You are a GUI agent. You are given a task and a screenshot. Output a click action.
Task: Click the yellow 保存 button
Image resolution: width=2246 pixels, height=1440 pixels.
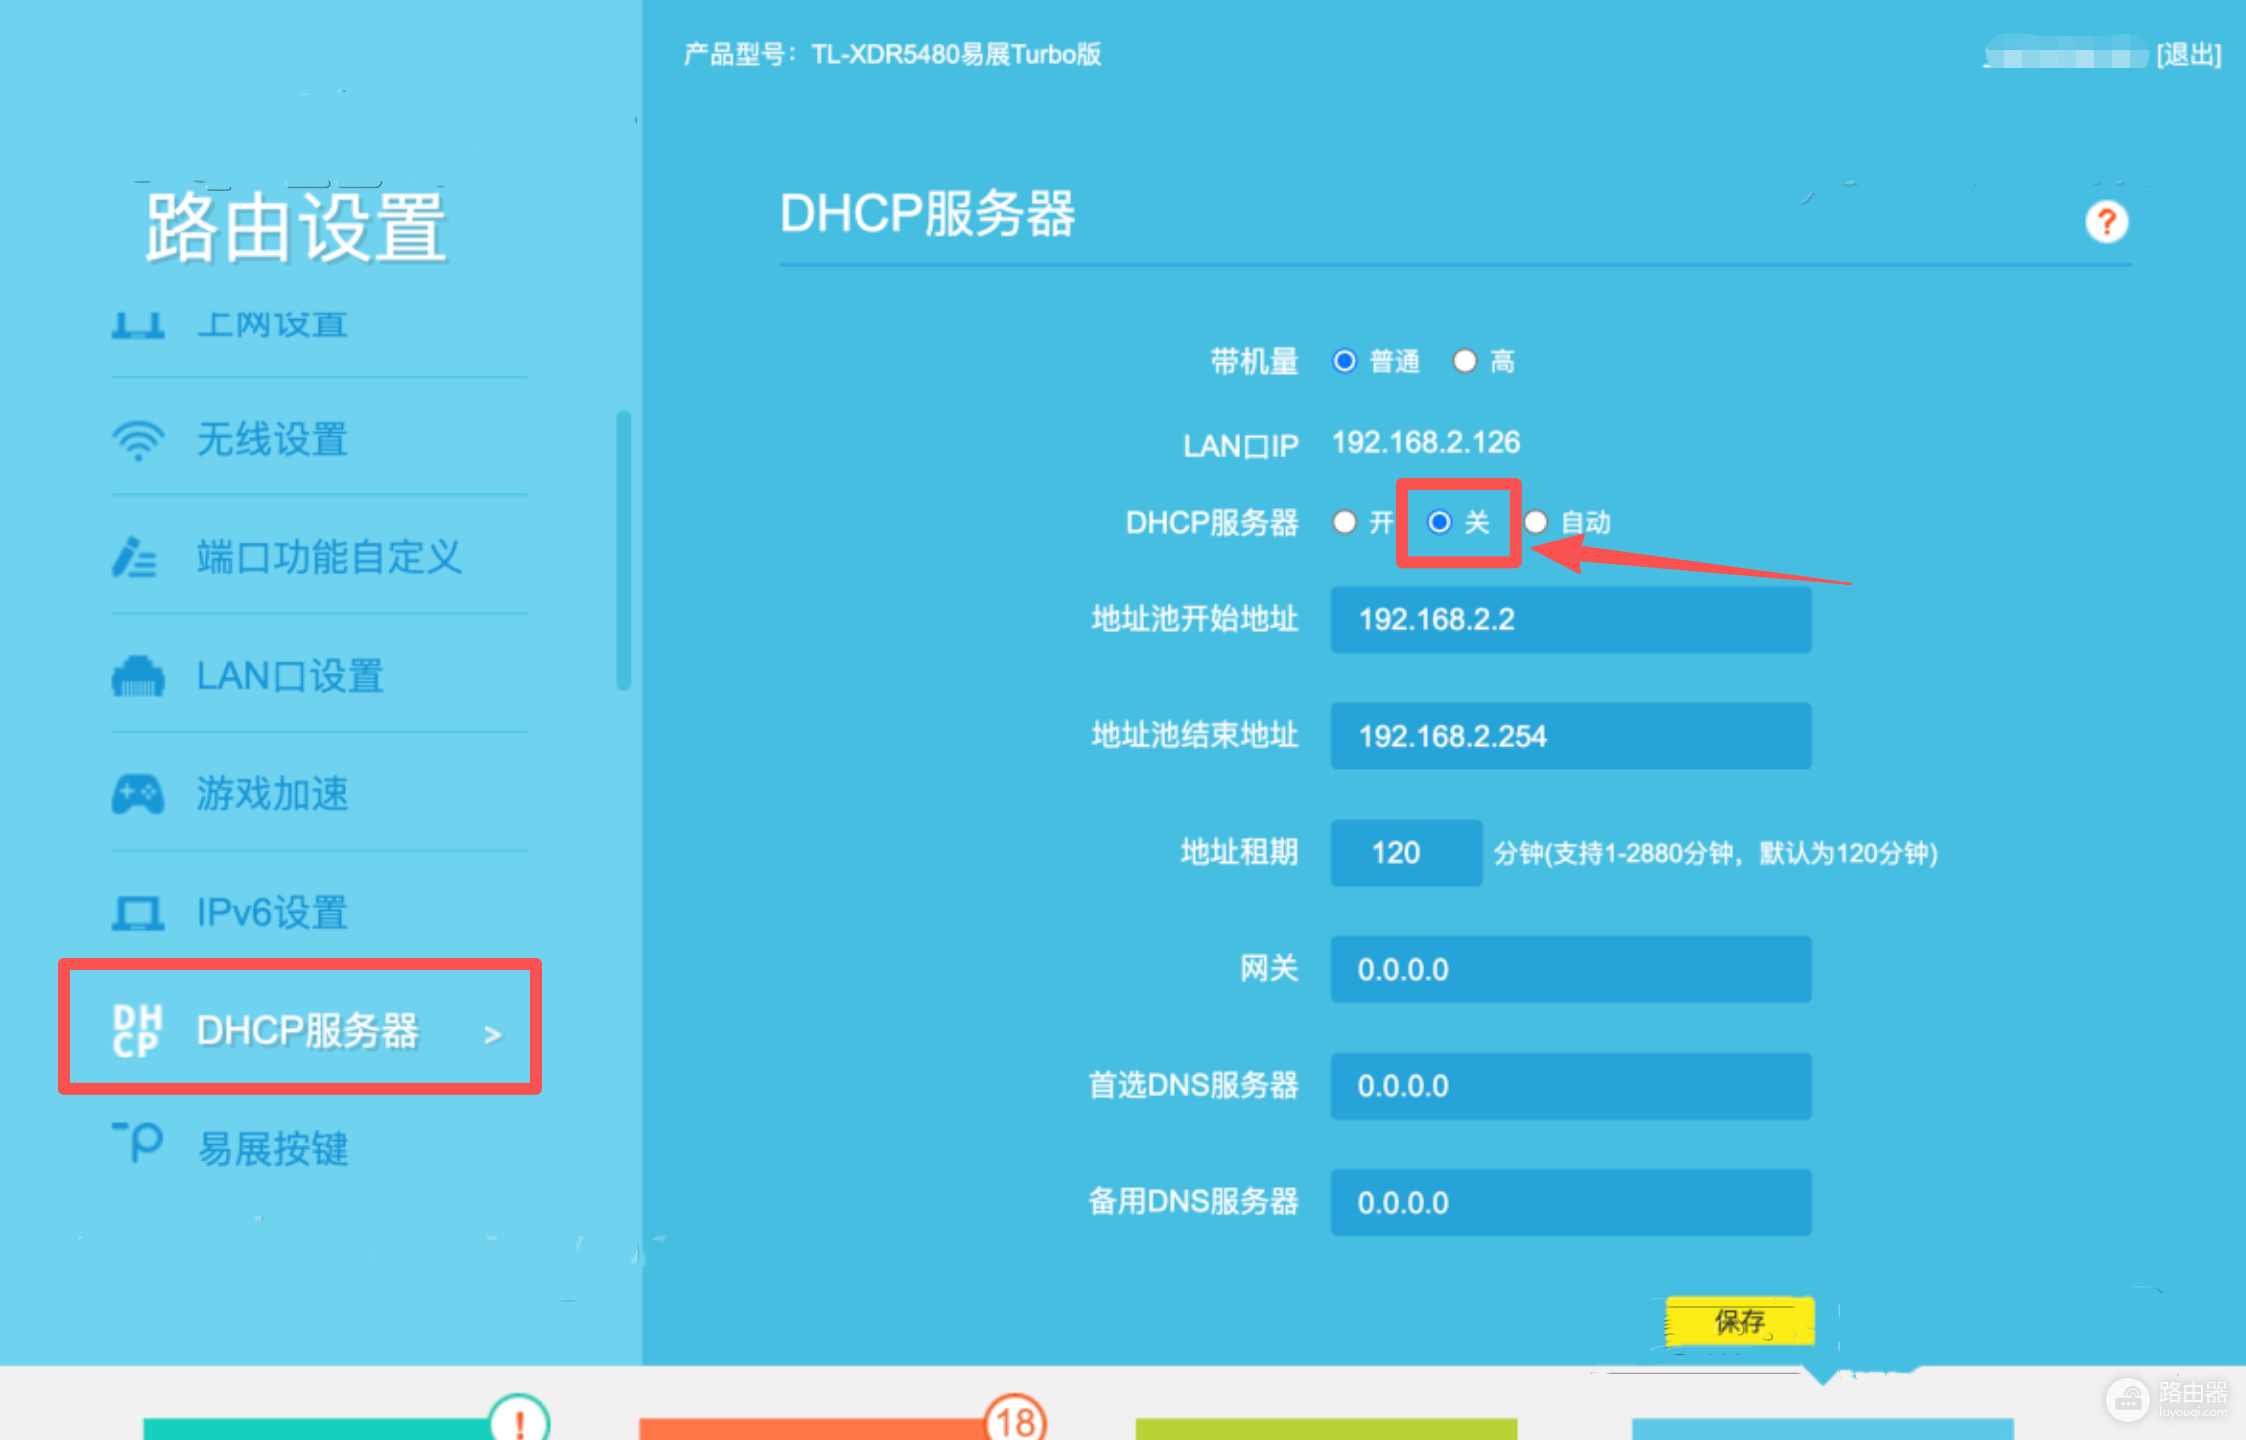pyautogui.click(x=1739, y=1322)
